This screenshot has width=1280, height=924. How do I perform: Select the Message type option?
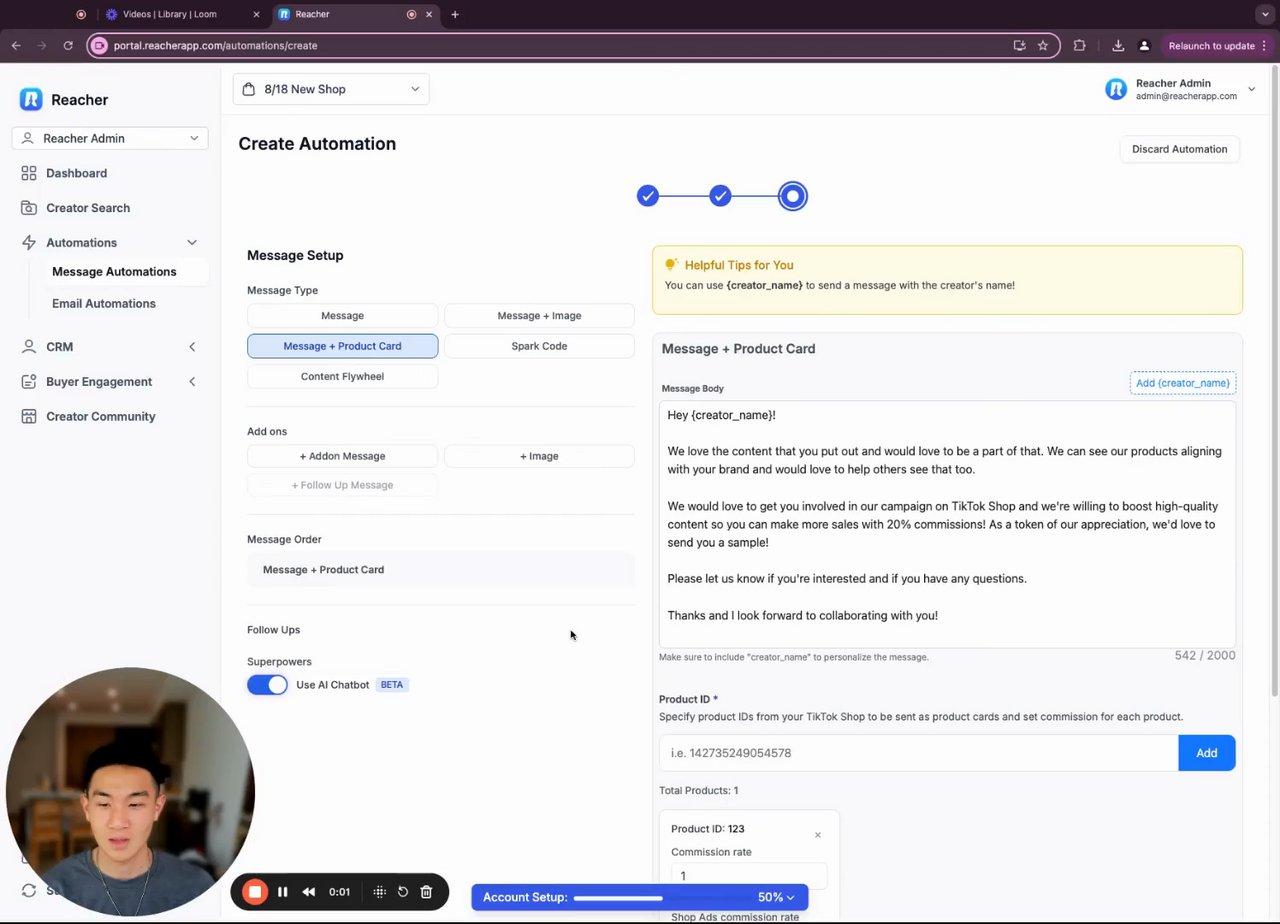point(342,316)
